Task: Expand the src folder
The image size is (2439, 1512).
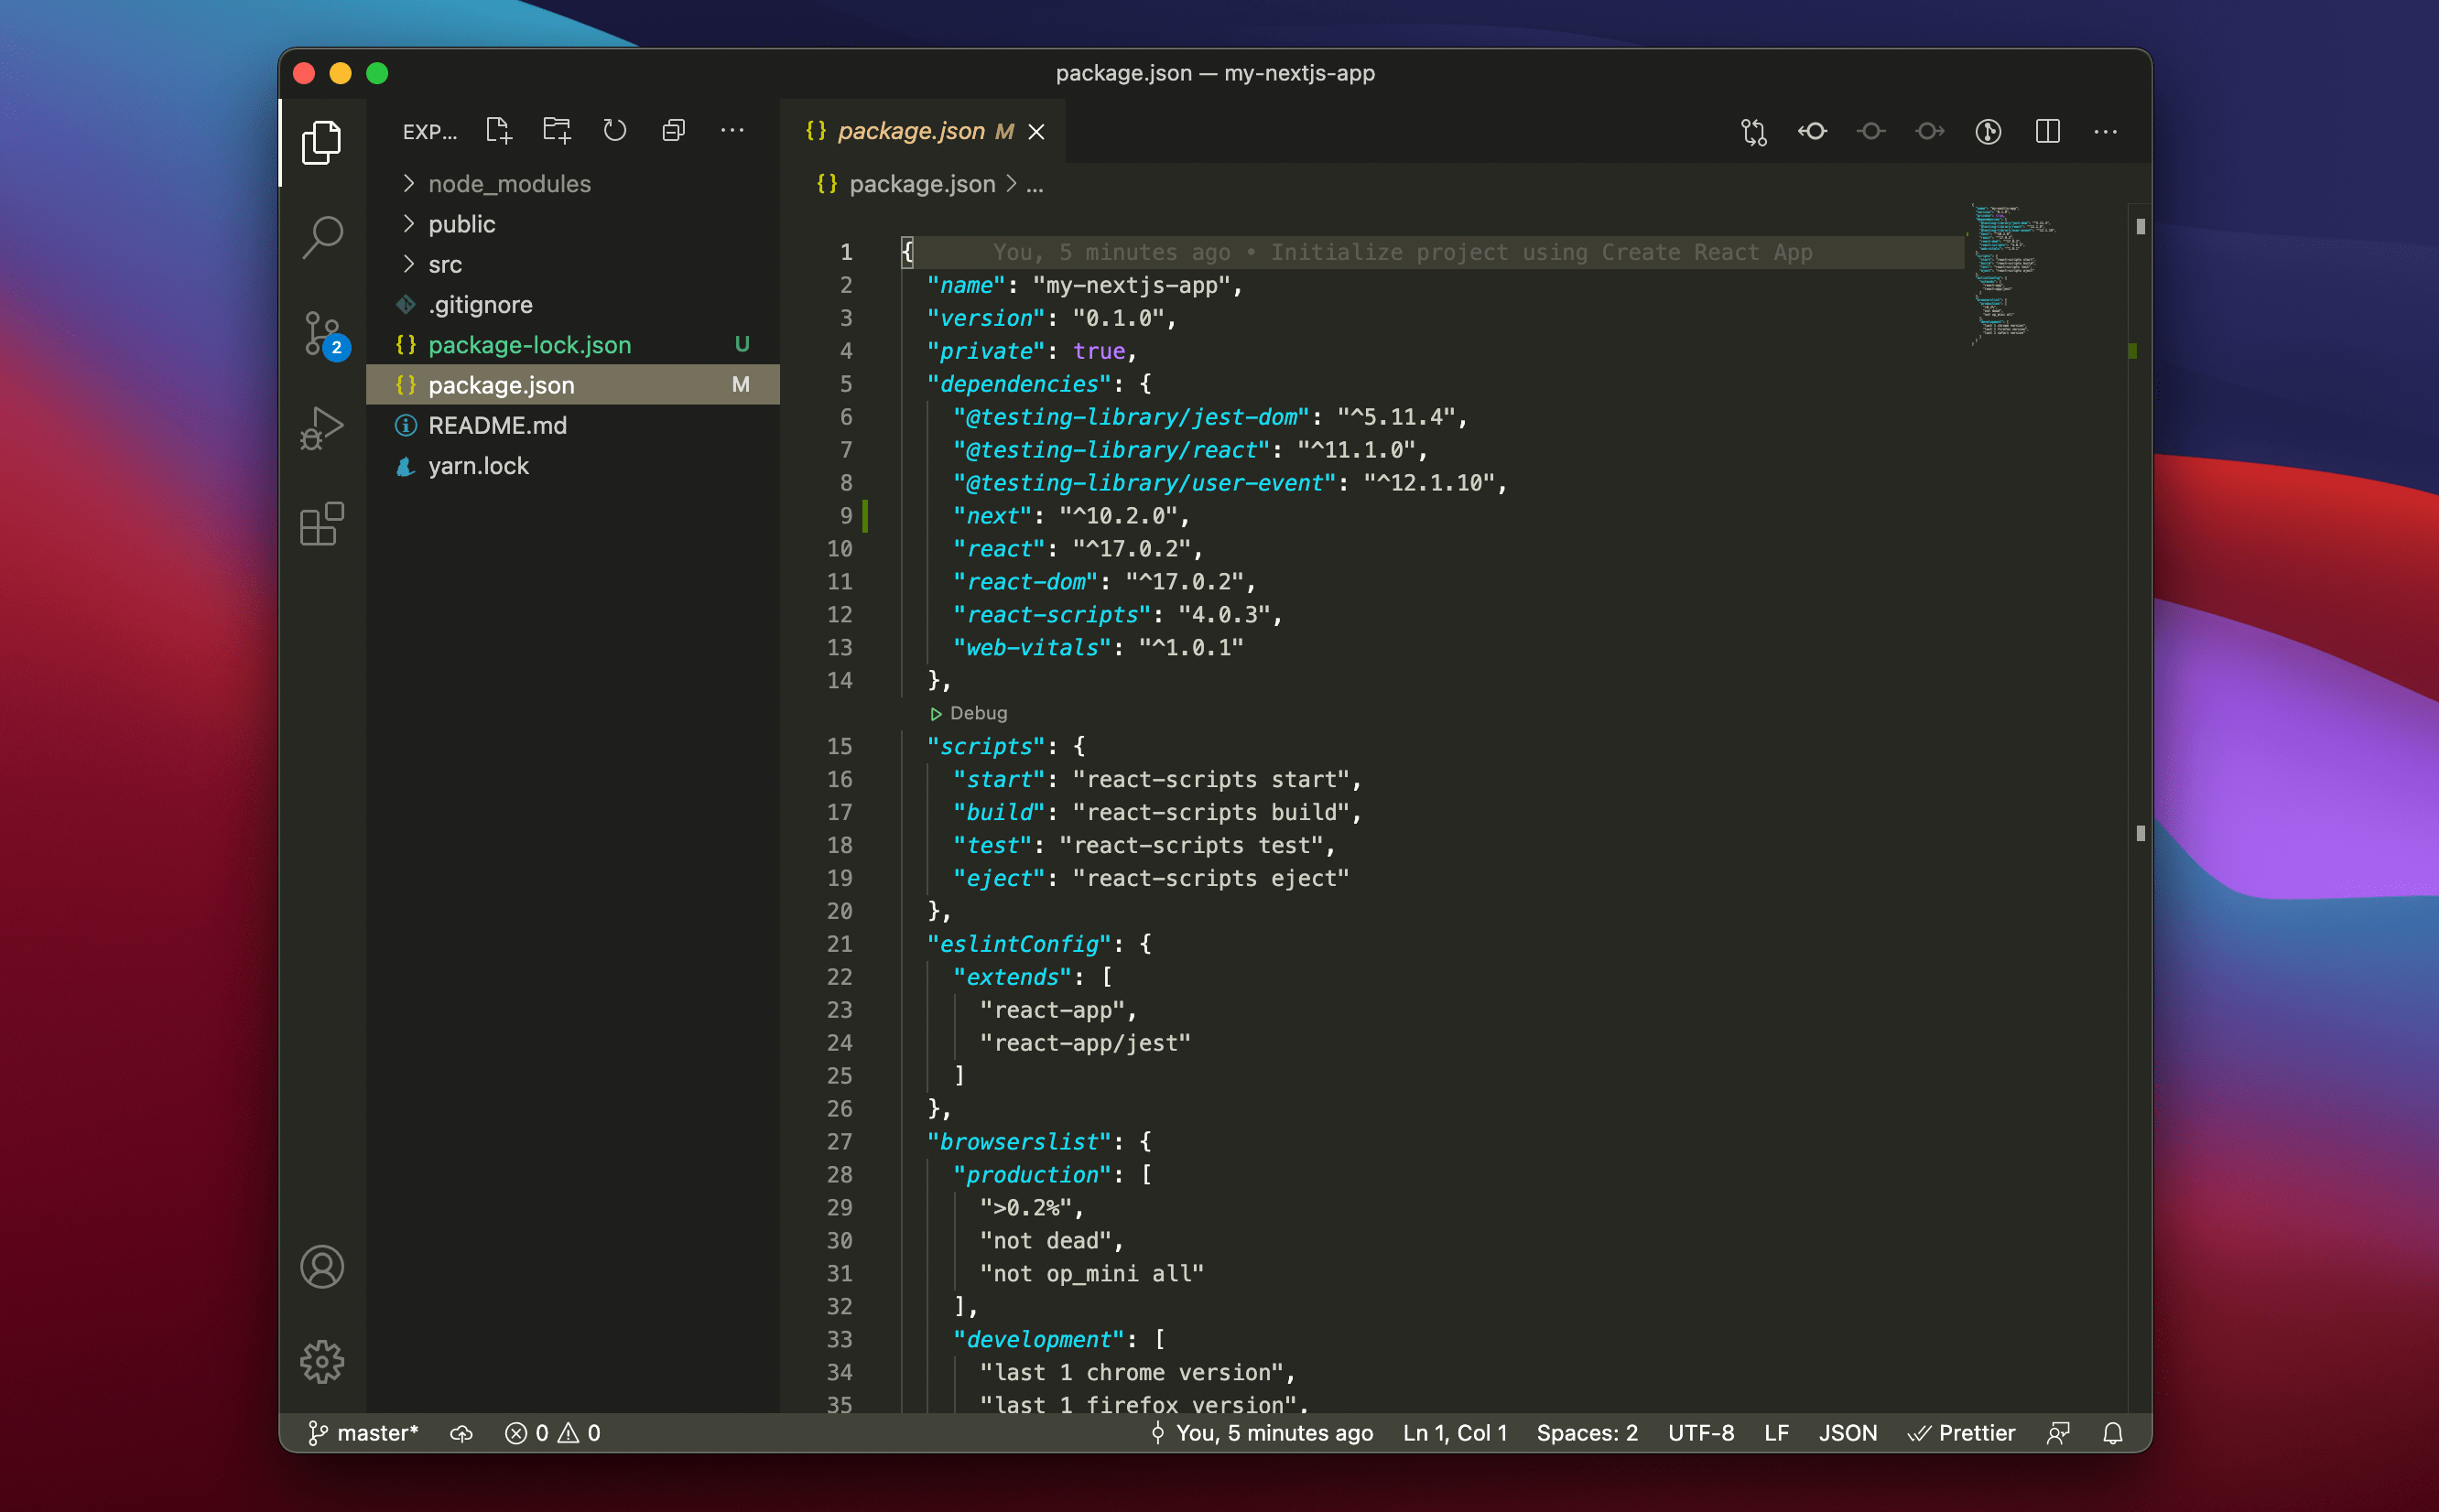Action: tap(445, 264)
